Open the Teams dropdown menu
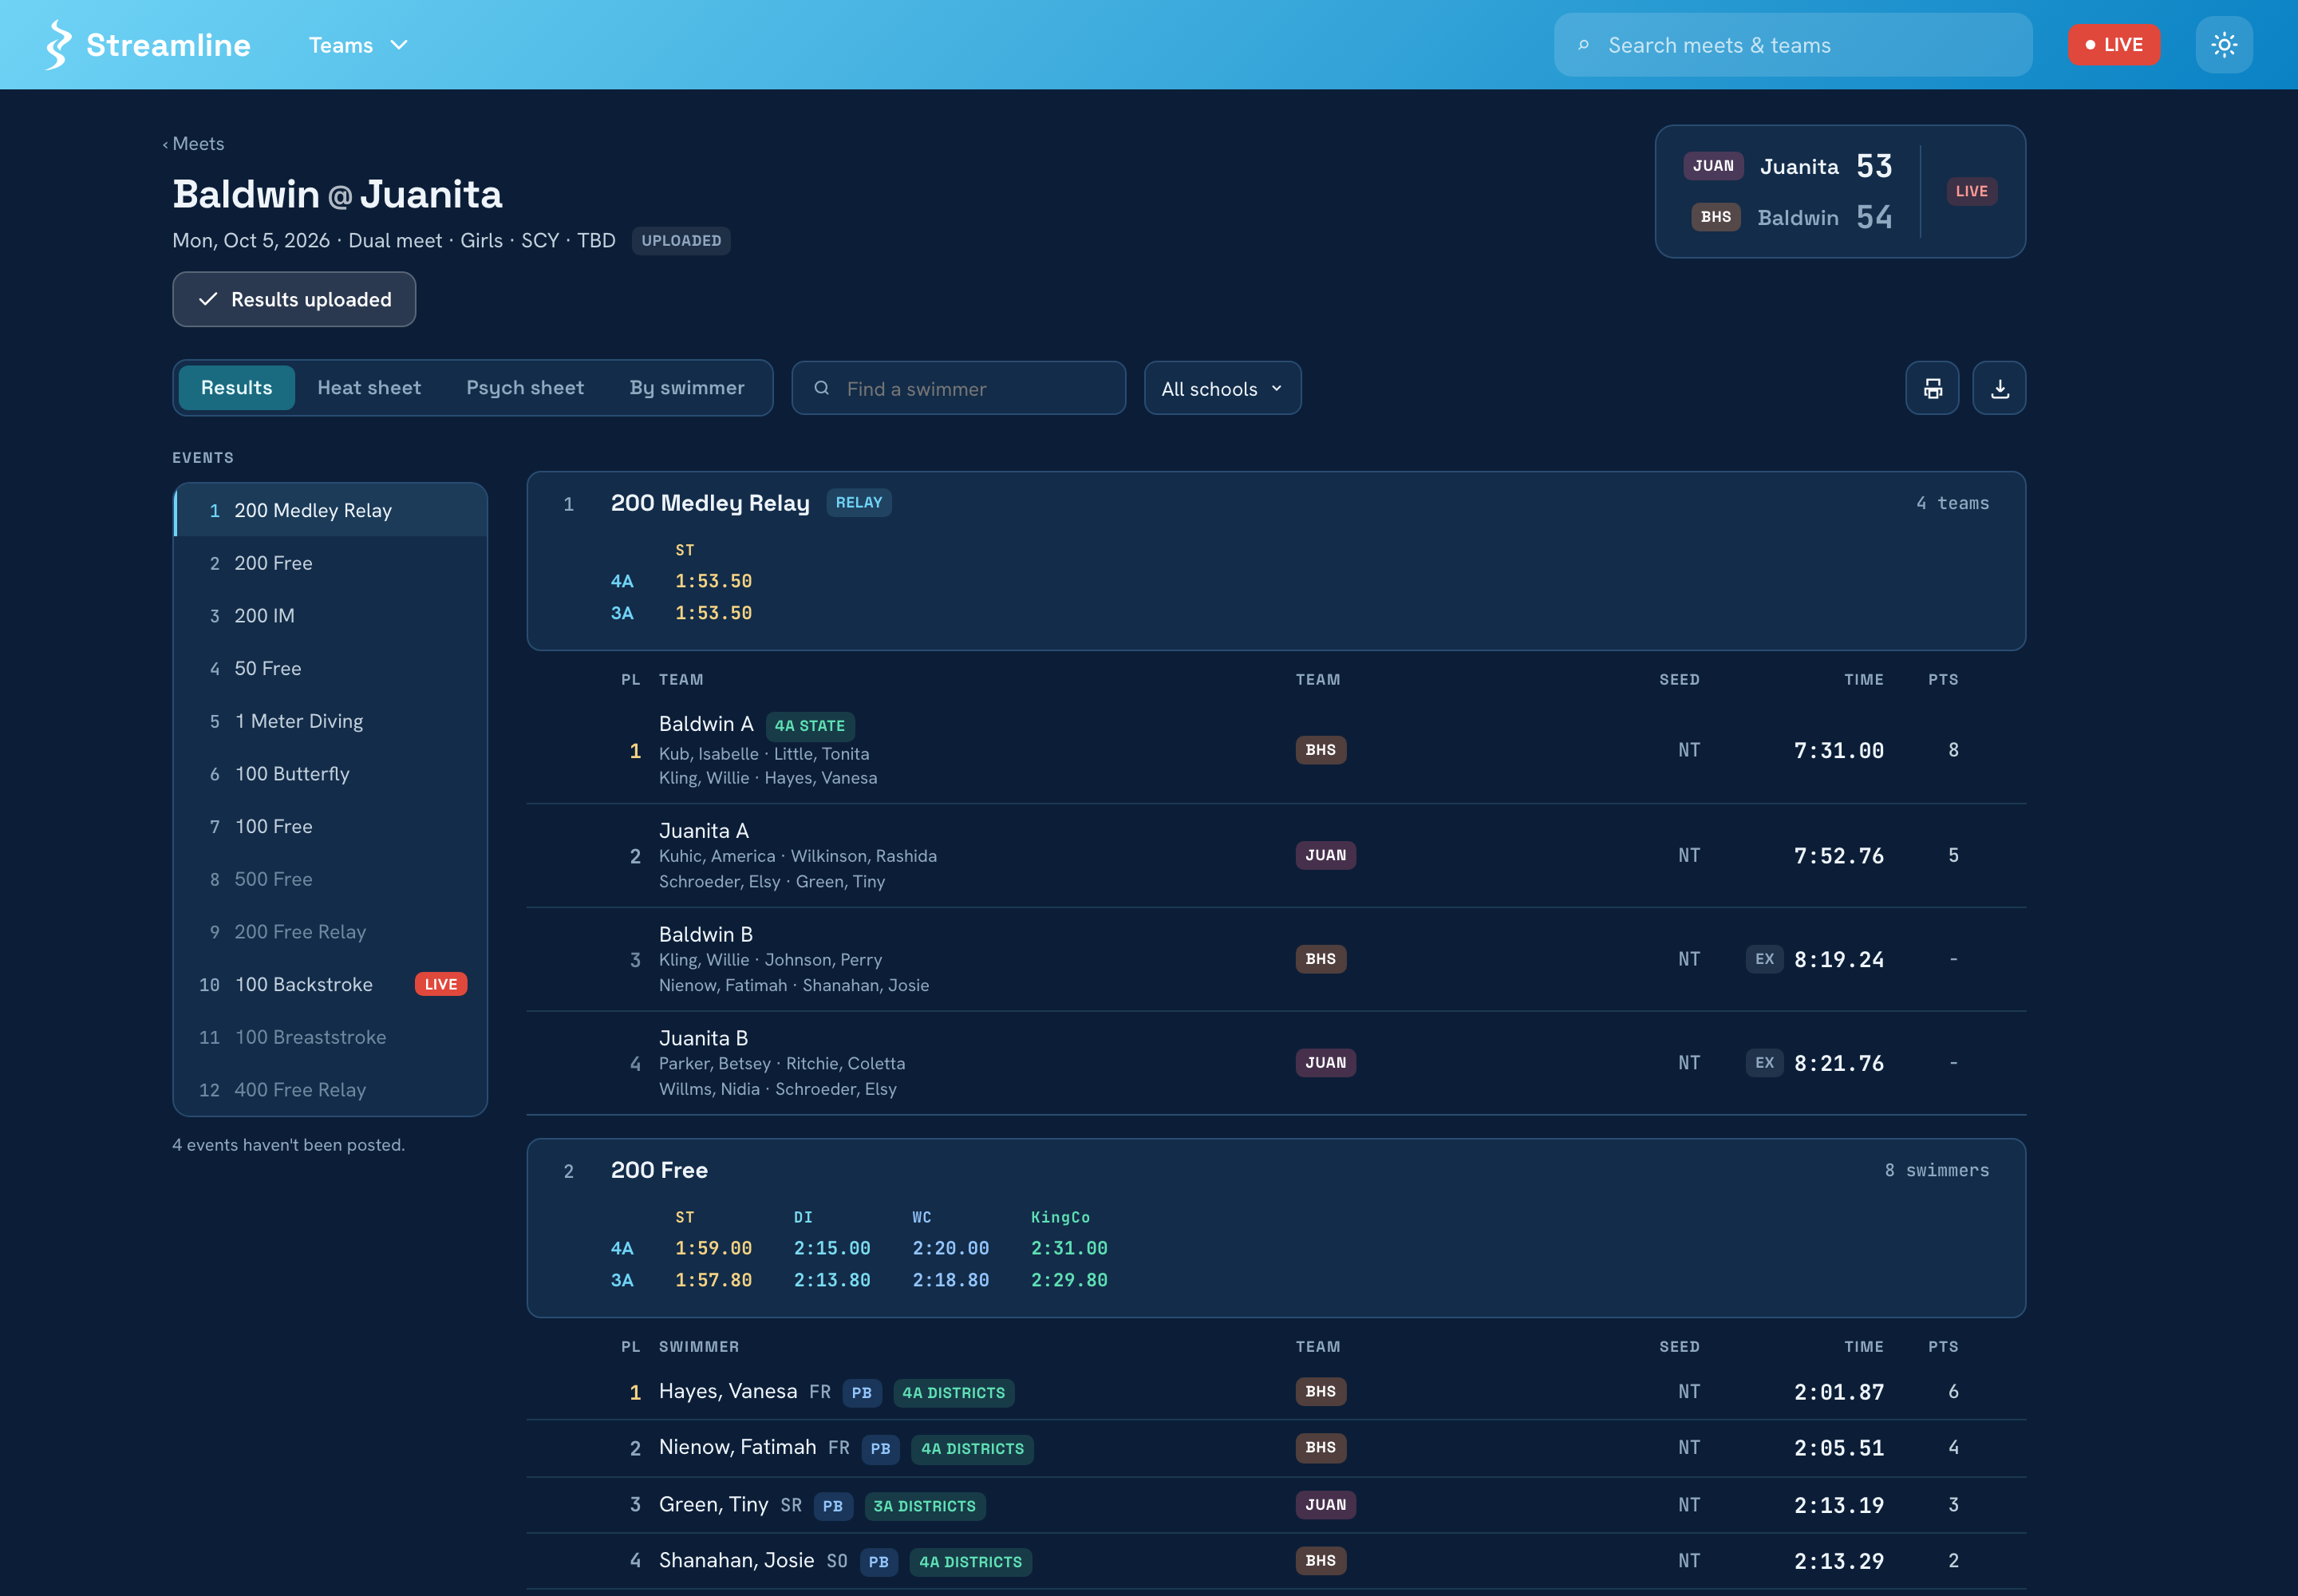The height and width of the screenshot is (1596, 2298). click(358, 45)
